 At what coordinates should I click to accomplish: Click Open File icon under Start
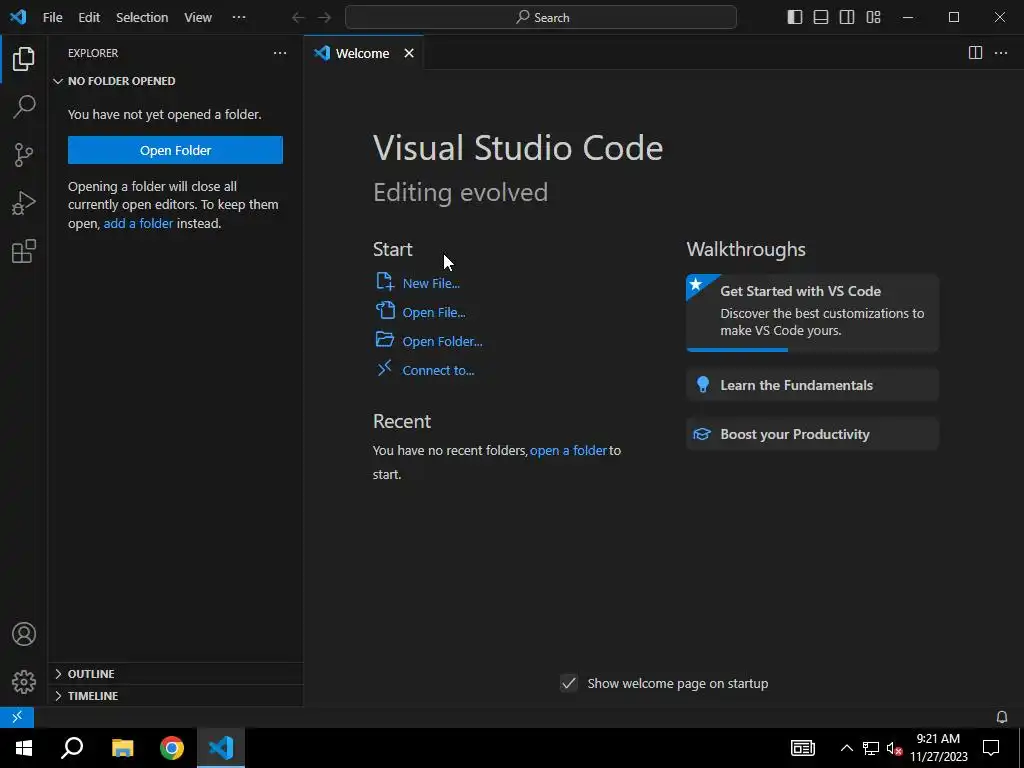(385, 311)
